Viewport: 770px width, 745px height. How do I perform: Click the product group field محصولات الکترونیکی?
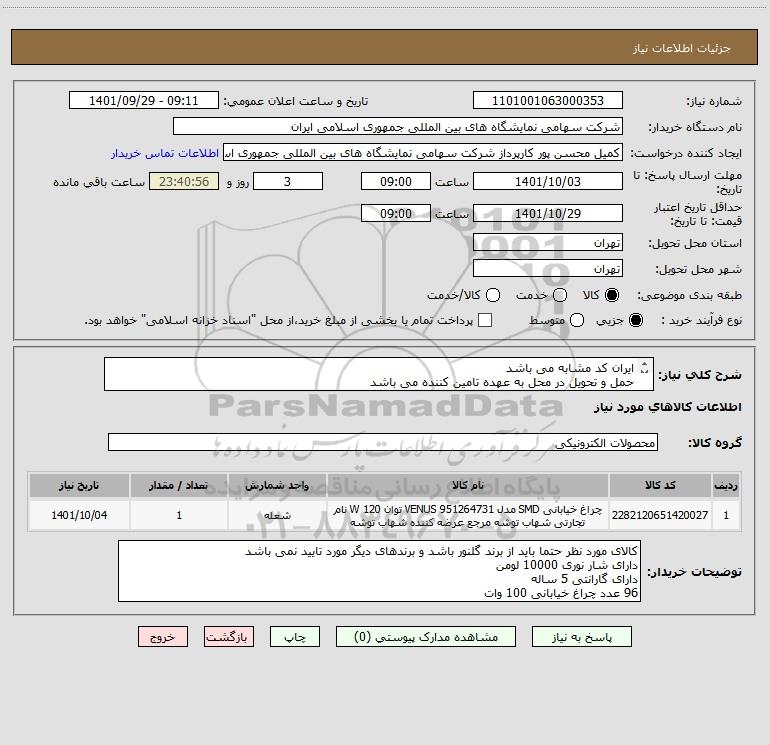coord(383,442)
